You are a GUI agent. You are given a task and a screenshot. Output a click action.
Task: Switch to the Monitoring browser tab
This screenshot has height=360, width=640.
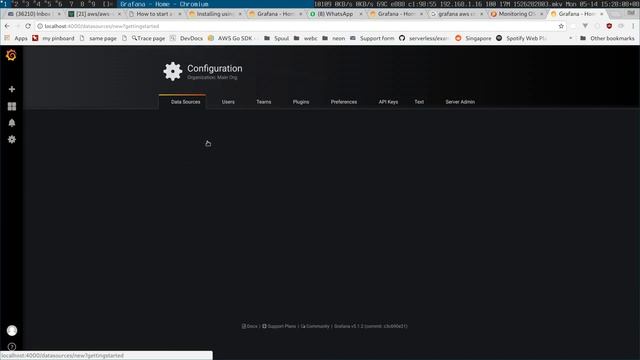517,14
